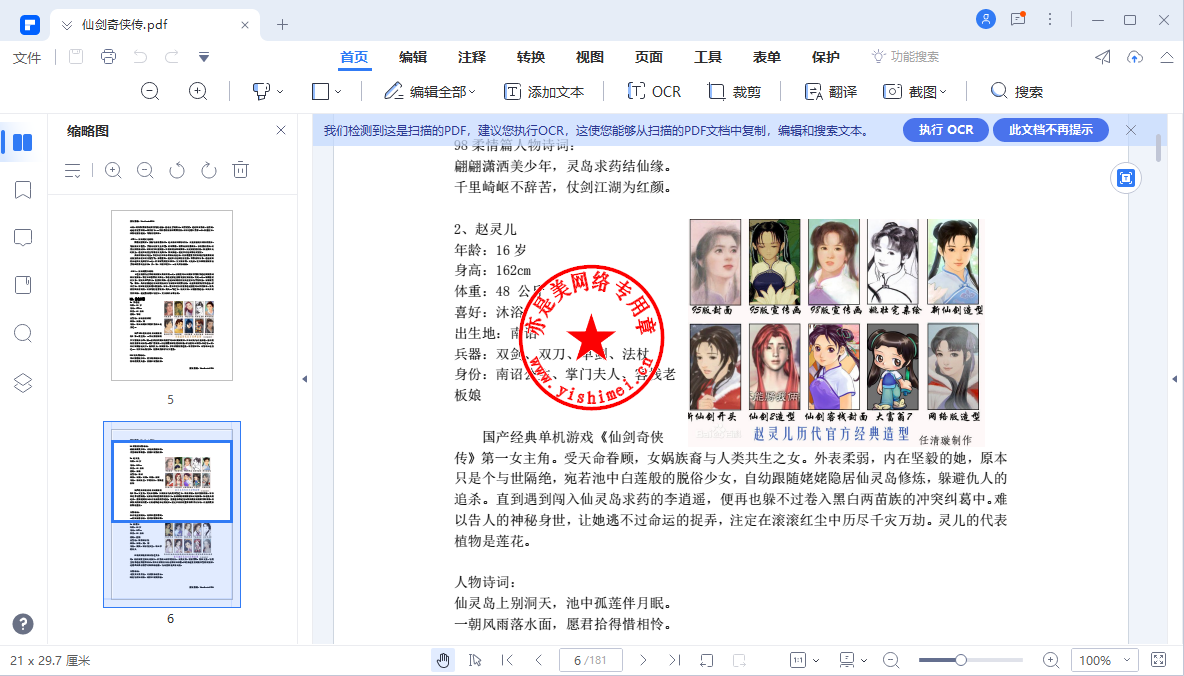1184x676 pixels.
Task: Open attachments panel sidebar icon
Action: coord(23,285)
